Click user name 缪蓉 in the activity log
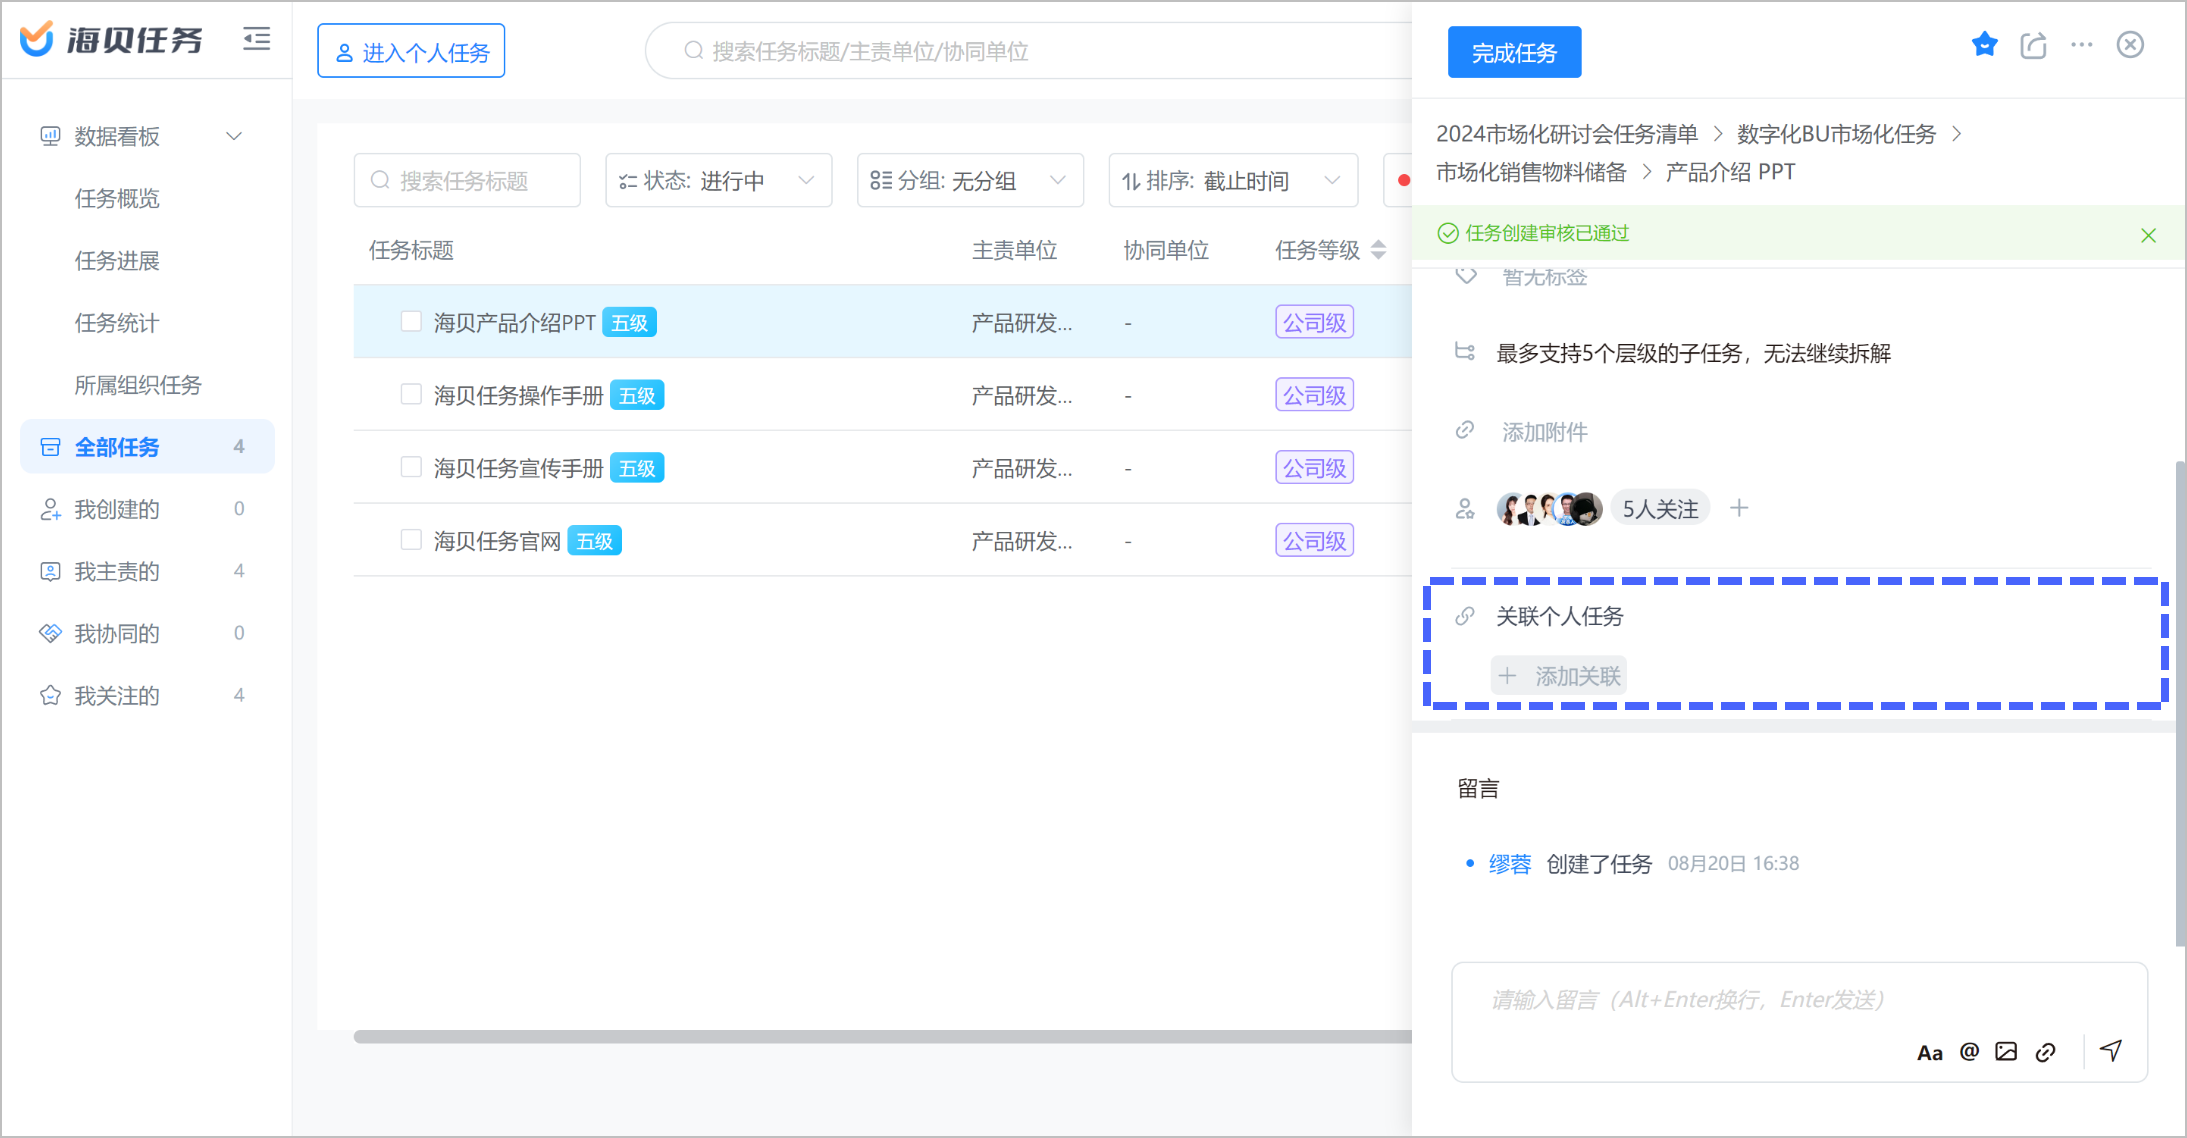This screenshot has width=2187, height=1138. coord(1510,864)
